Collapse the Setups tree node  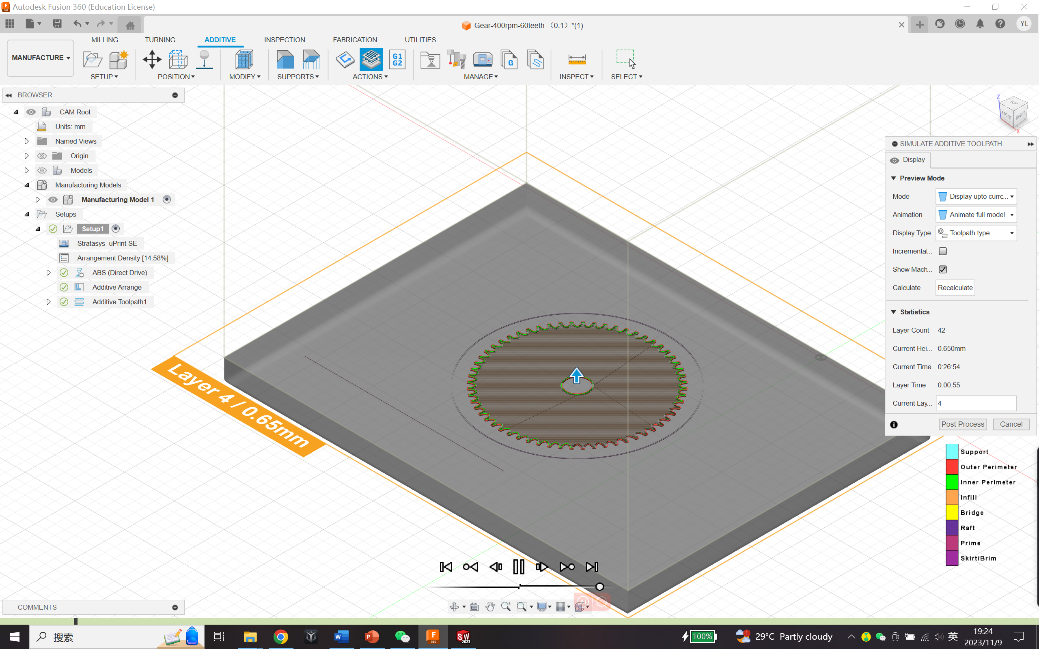tap(27, 214)
